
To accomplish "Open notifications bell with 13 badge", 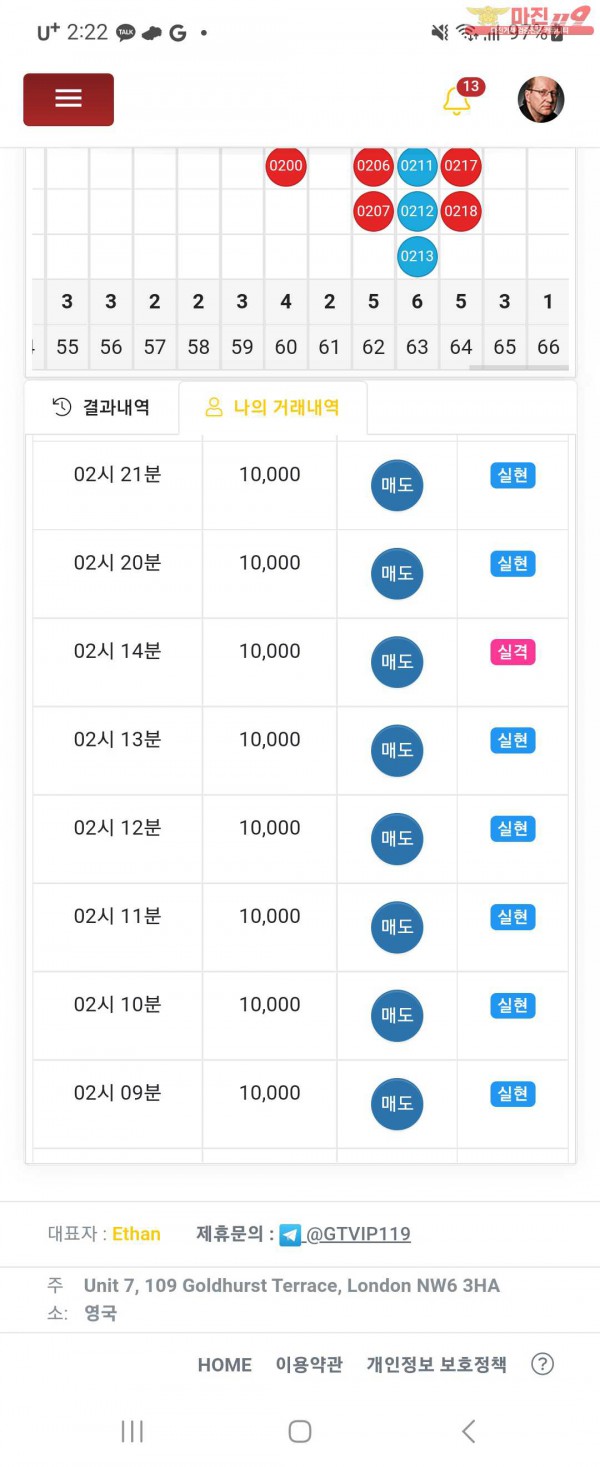I will pyautogui.click(x=460, y=98).
